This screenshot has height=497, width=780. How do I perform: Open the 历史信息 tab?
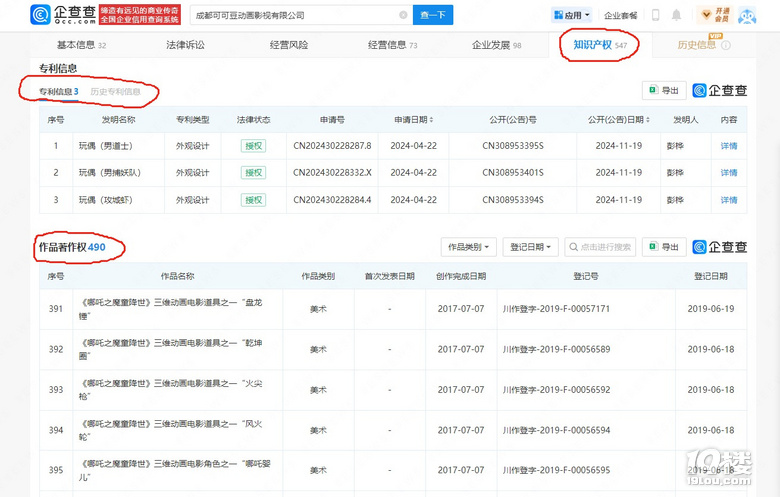pyautogui.click(x=697, y=45)
